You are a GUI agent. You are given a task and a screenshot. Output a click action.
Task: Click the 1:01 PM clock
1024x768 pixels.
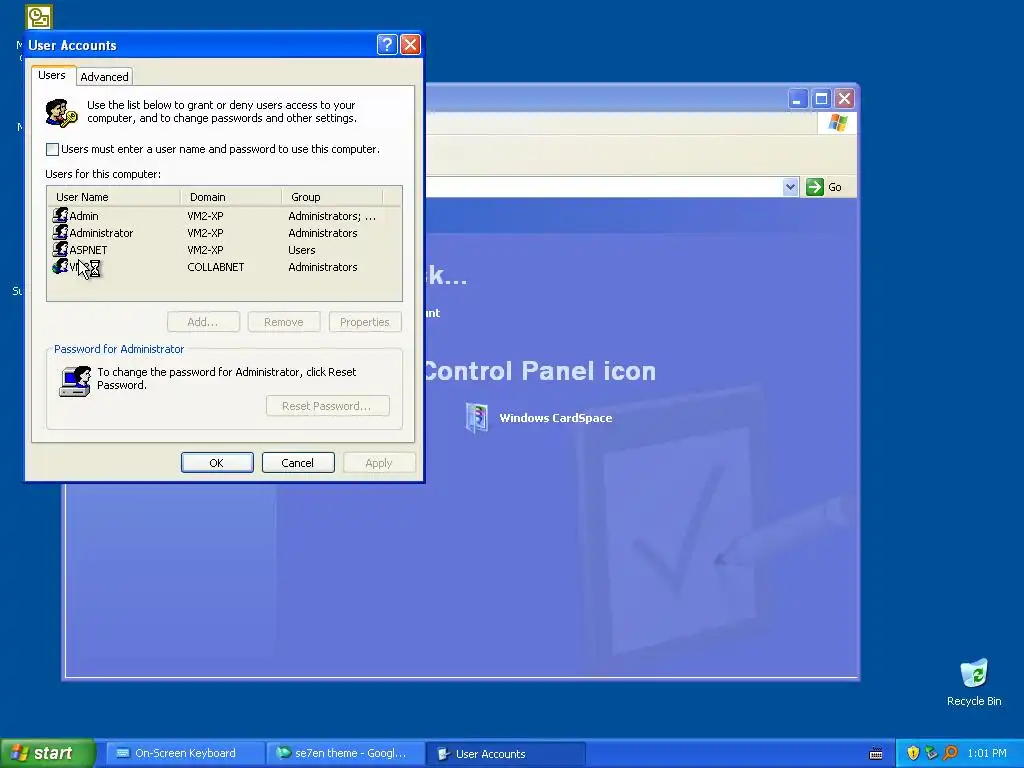[x=986, y=753]
